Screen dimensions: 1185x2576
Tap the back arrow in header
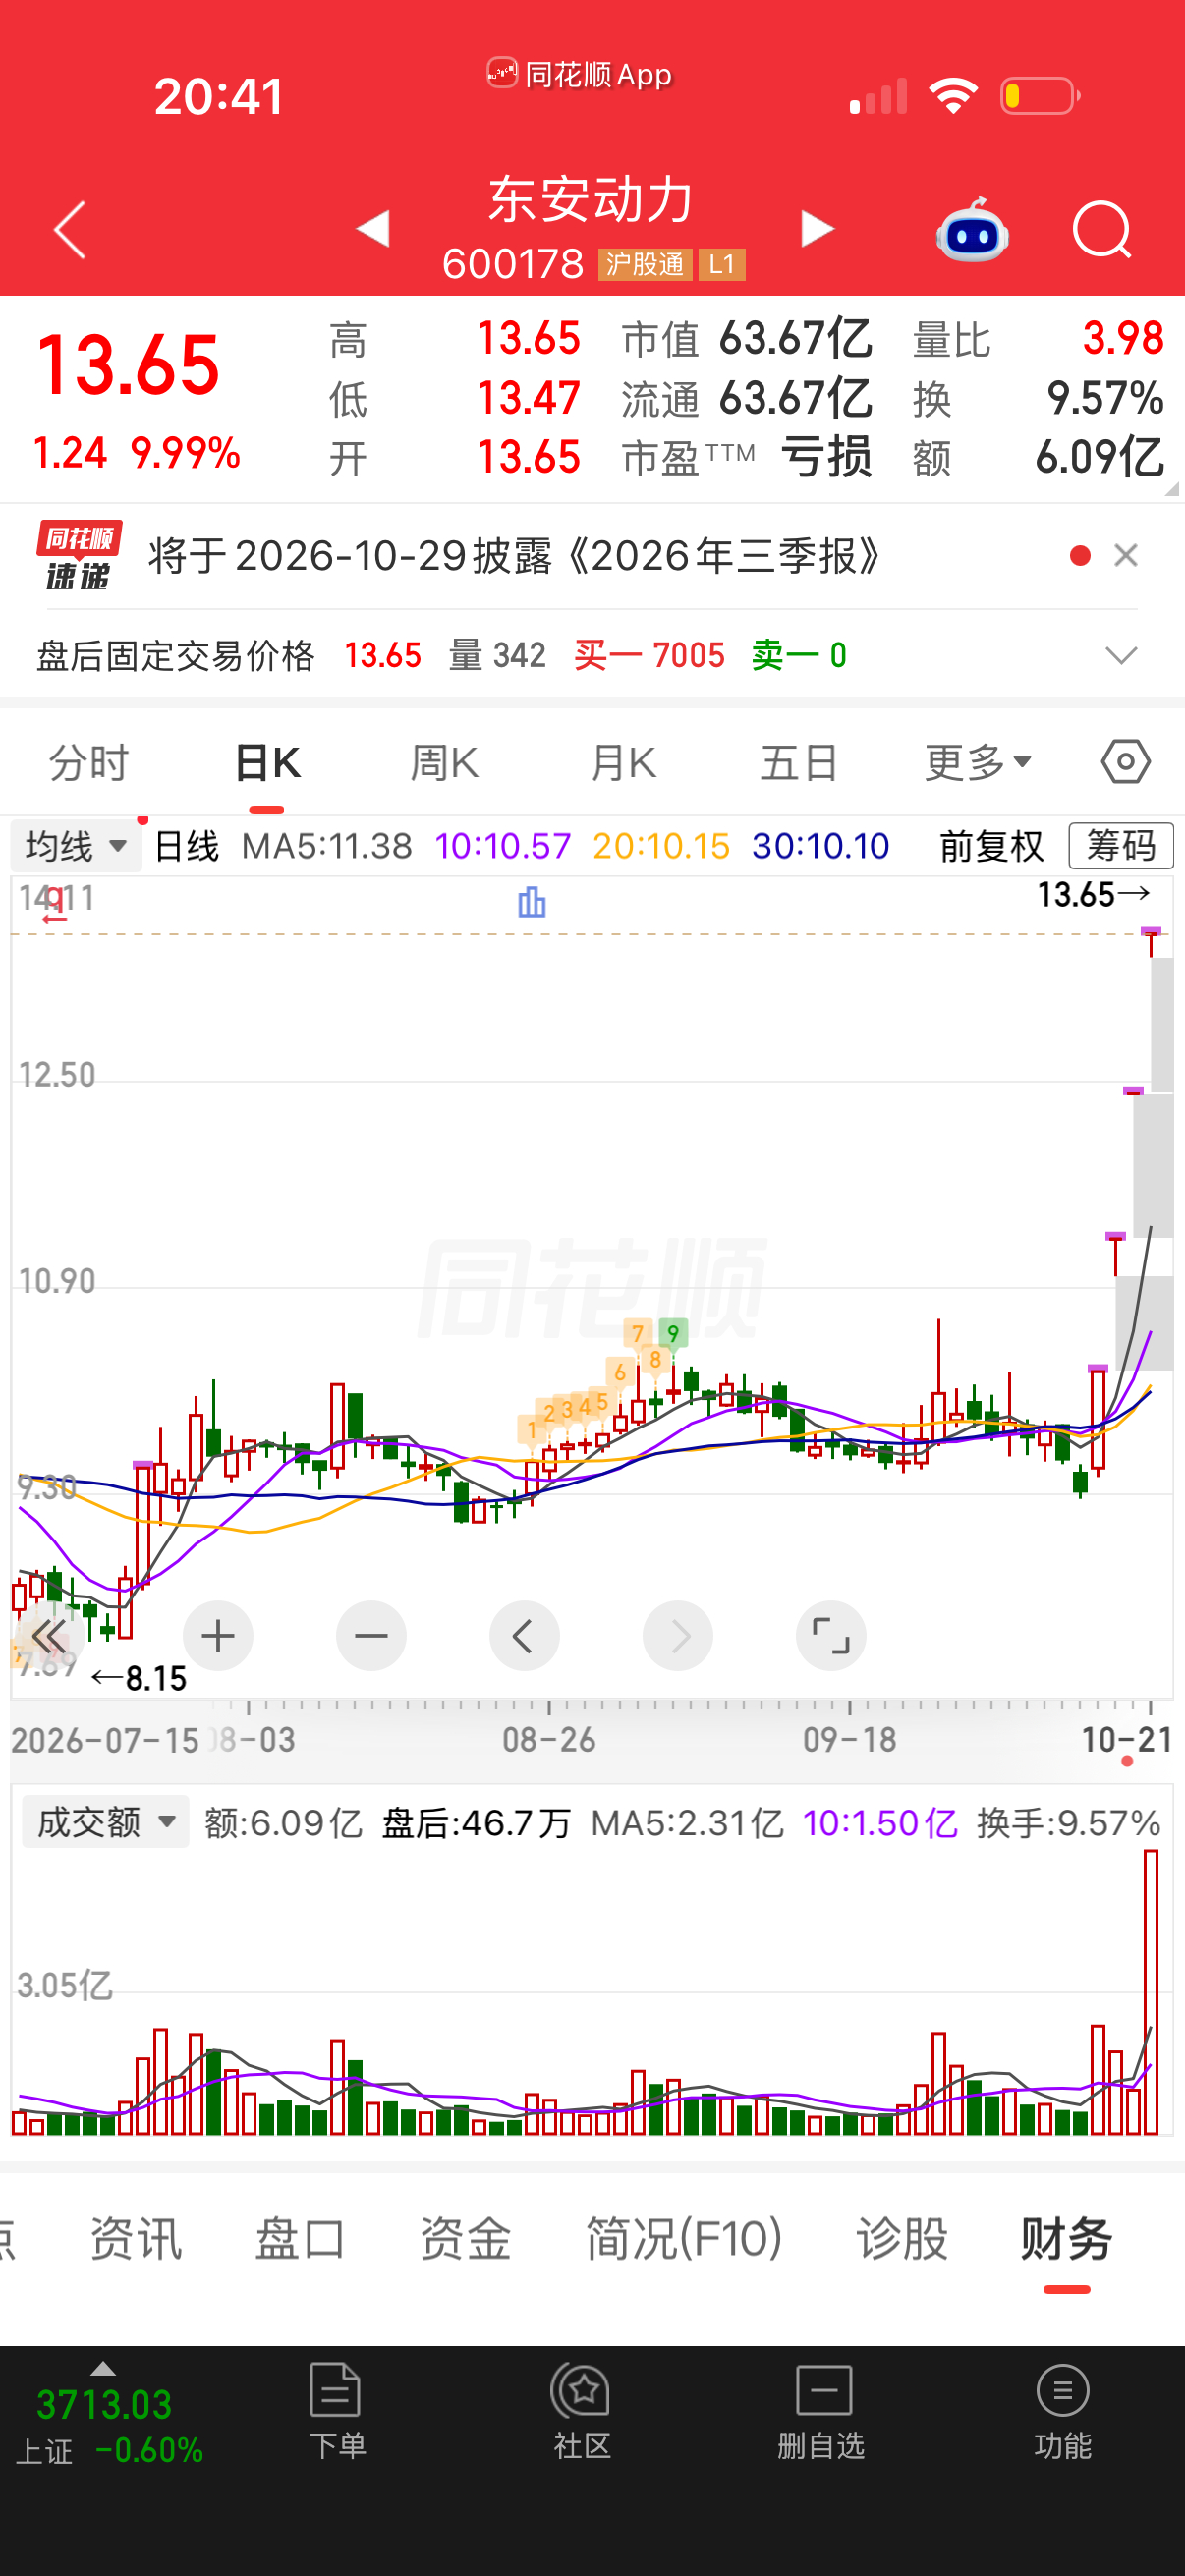point(70,230)
